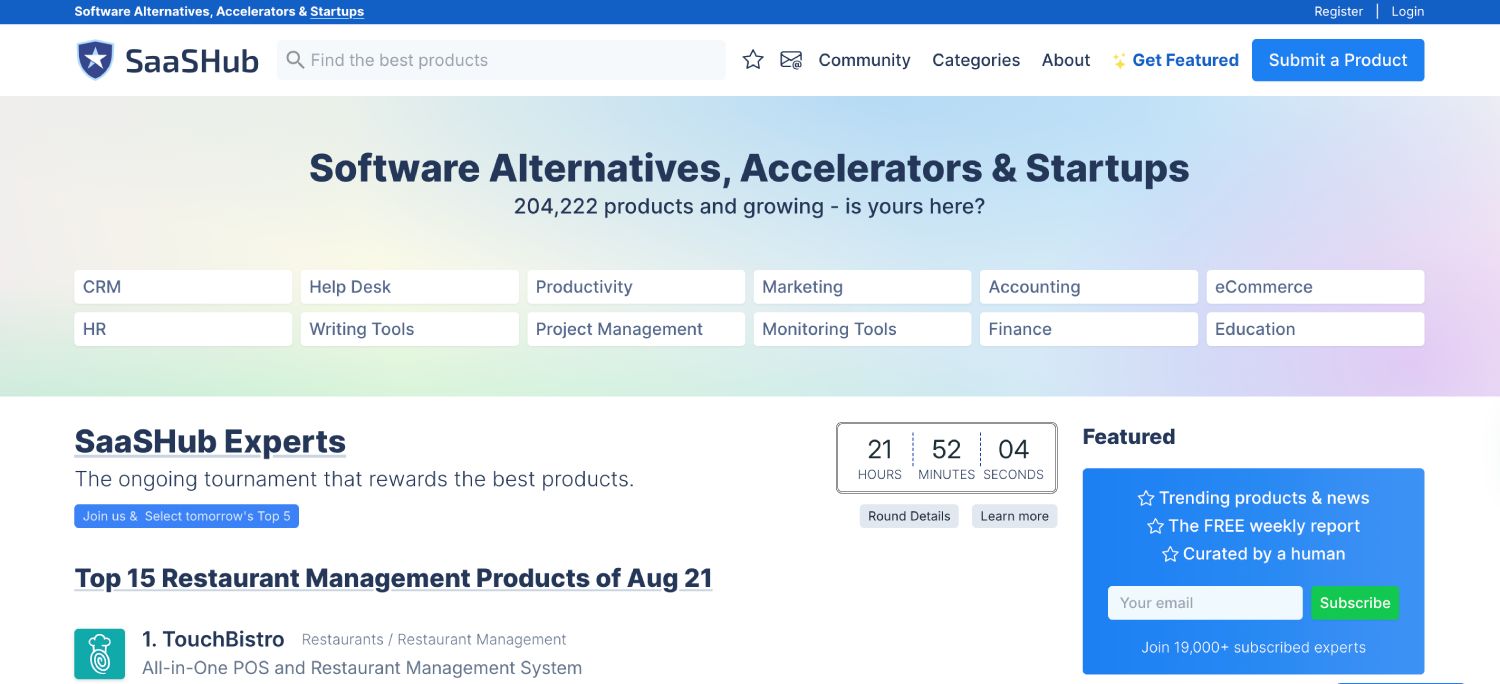The height and width of the screenshot is (684, 1500).
Task: Click the Curated by a human text
Action: coord(1264,554)
